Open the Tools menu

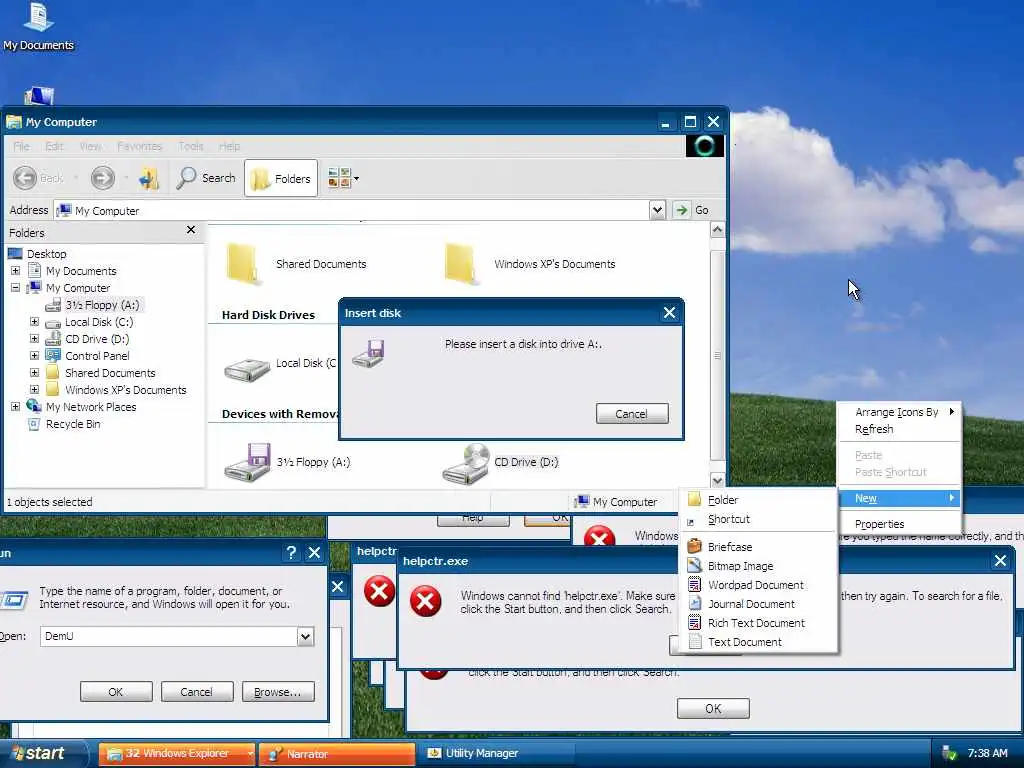191,146
